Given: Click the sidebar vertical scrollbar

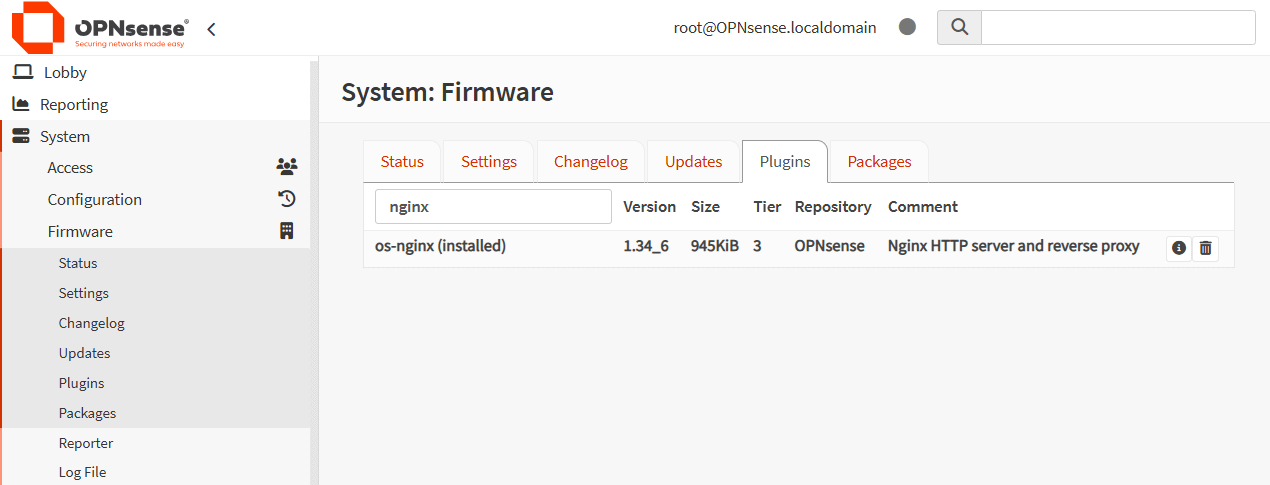Looking at the screenshot, I should pos(314,270).
